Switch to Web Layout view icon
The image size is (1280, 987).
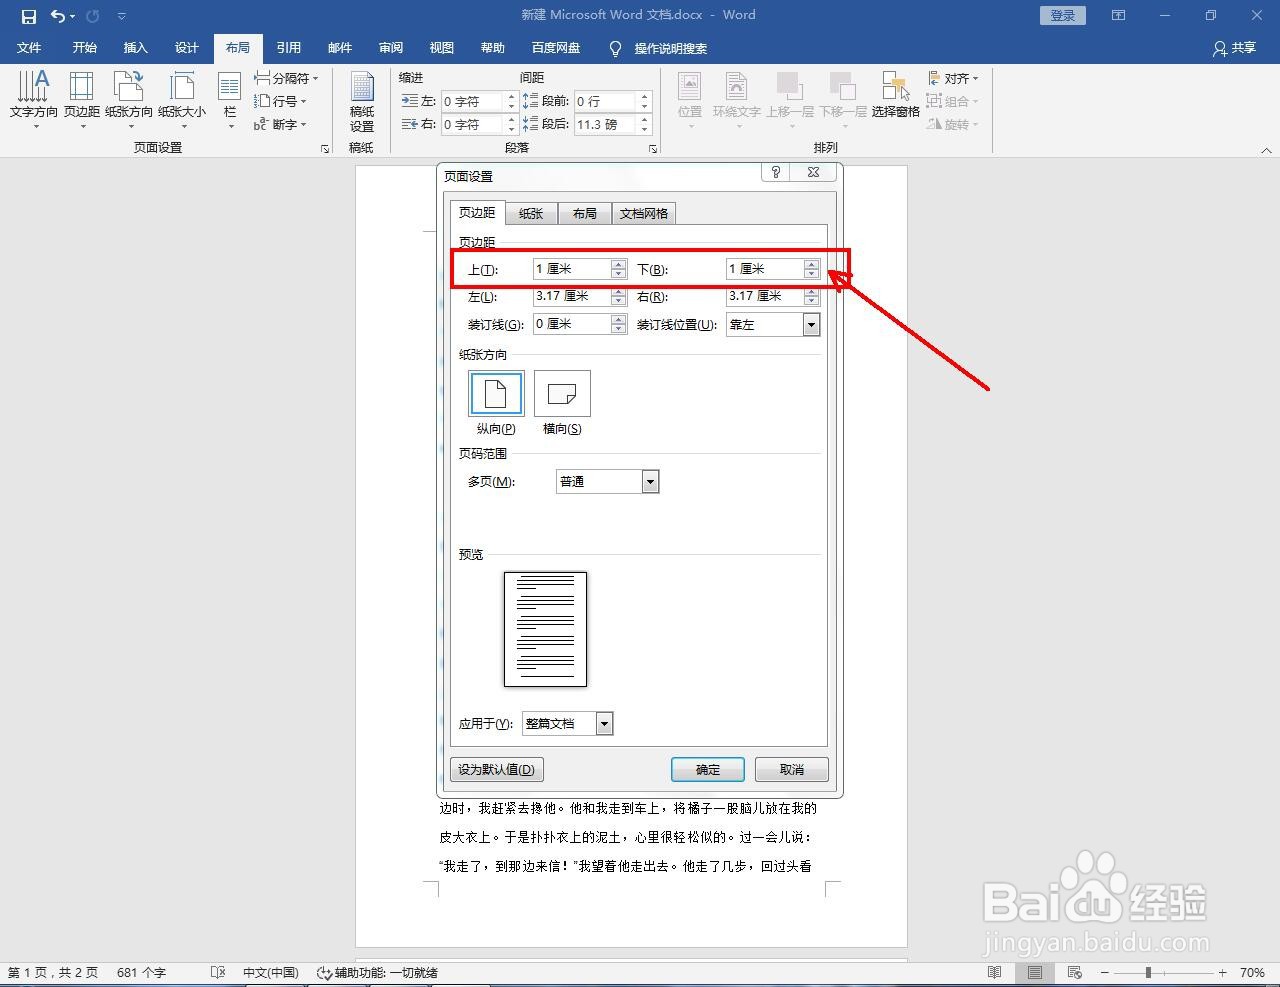(x=1075, y=972)
